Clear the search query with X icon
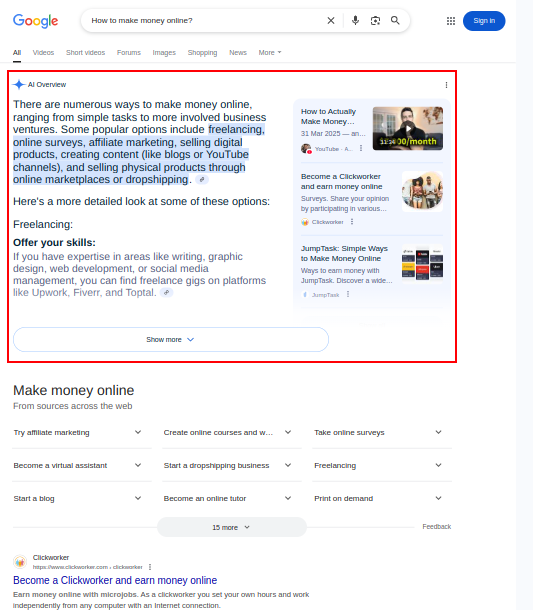Image resolution: width=533 pixels, height=610 pixels. point(331,21)
